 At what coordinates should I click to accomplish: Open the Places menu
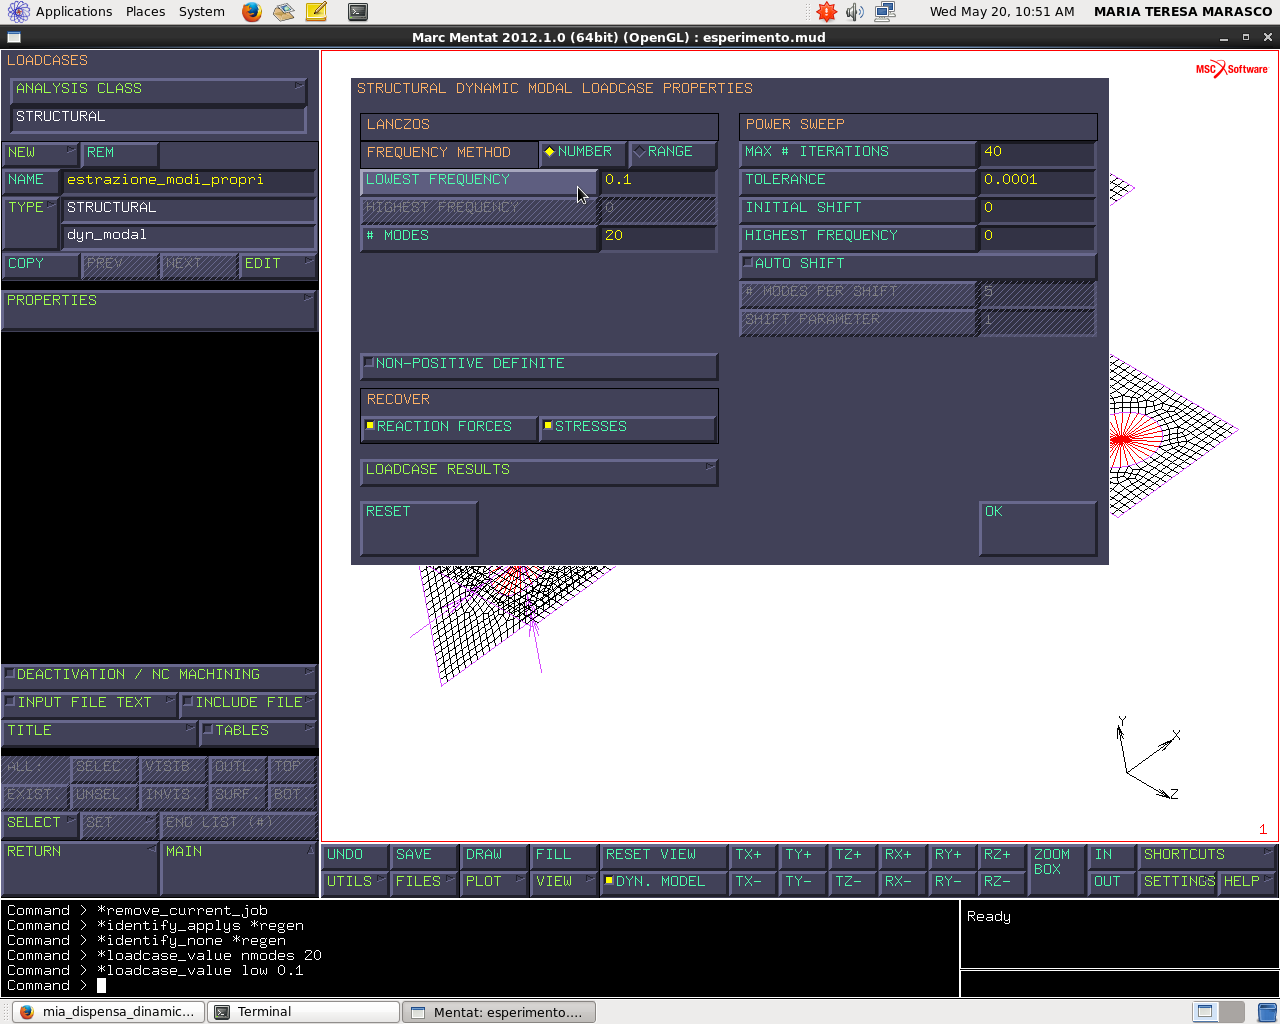[145, 12]
